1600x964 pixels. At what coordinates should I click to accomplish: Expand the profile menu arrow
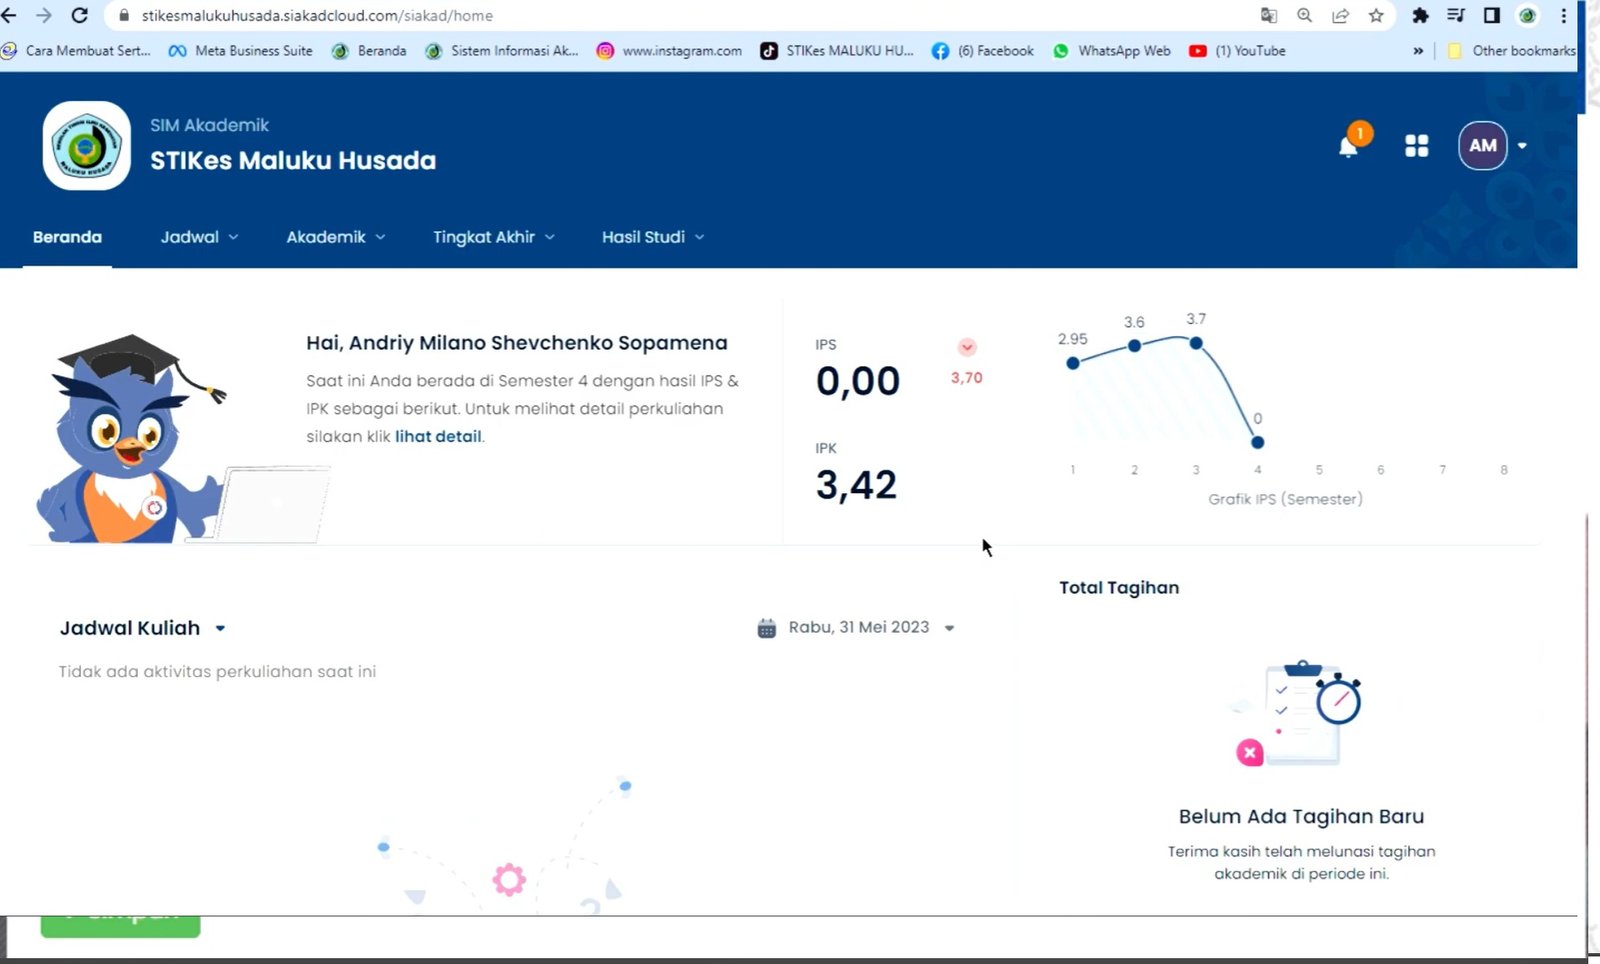tap(1522, 146)
